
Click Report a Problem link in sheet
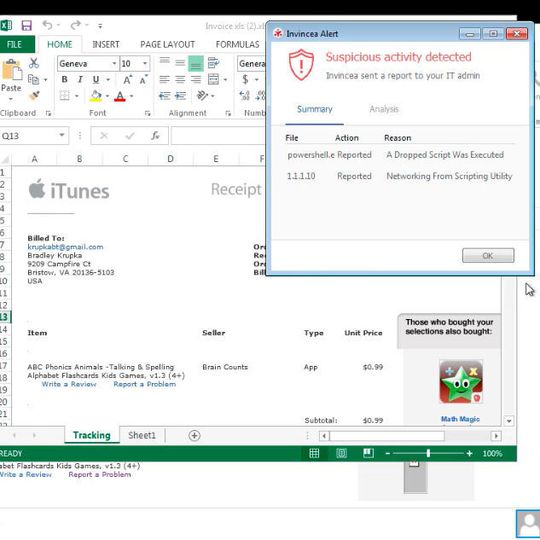click(145, 384)
